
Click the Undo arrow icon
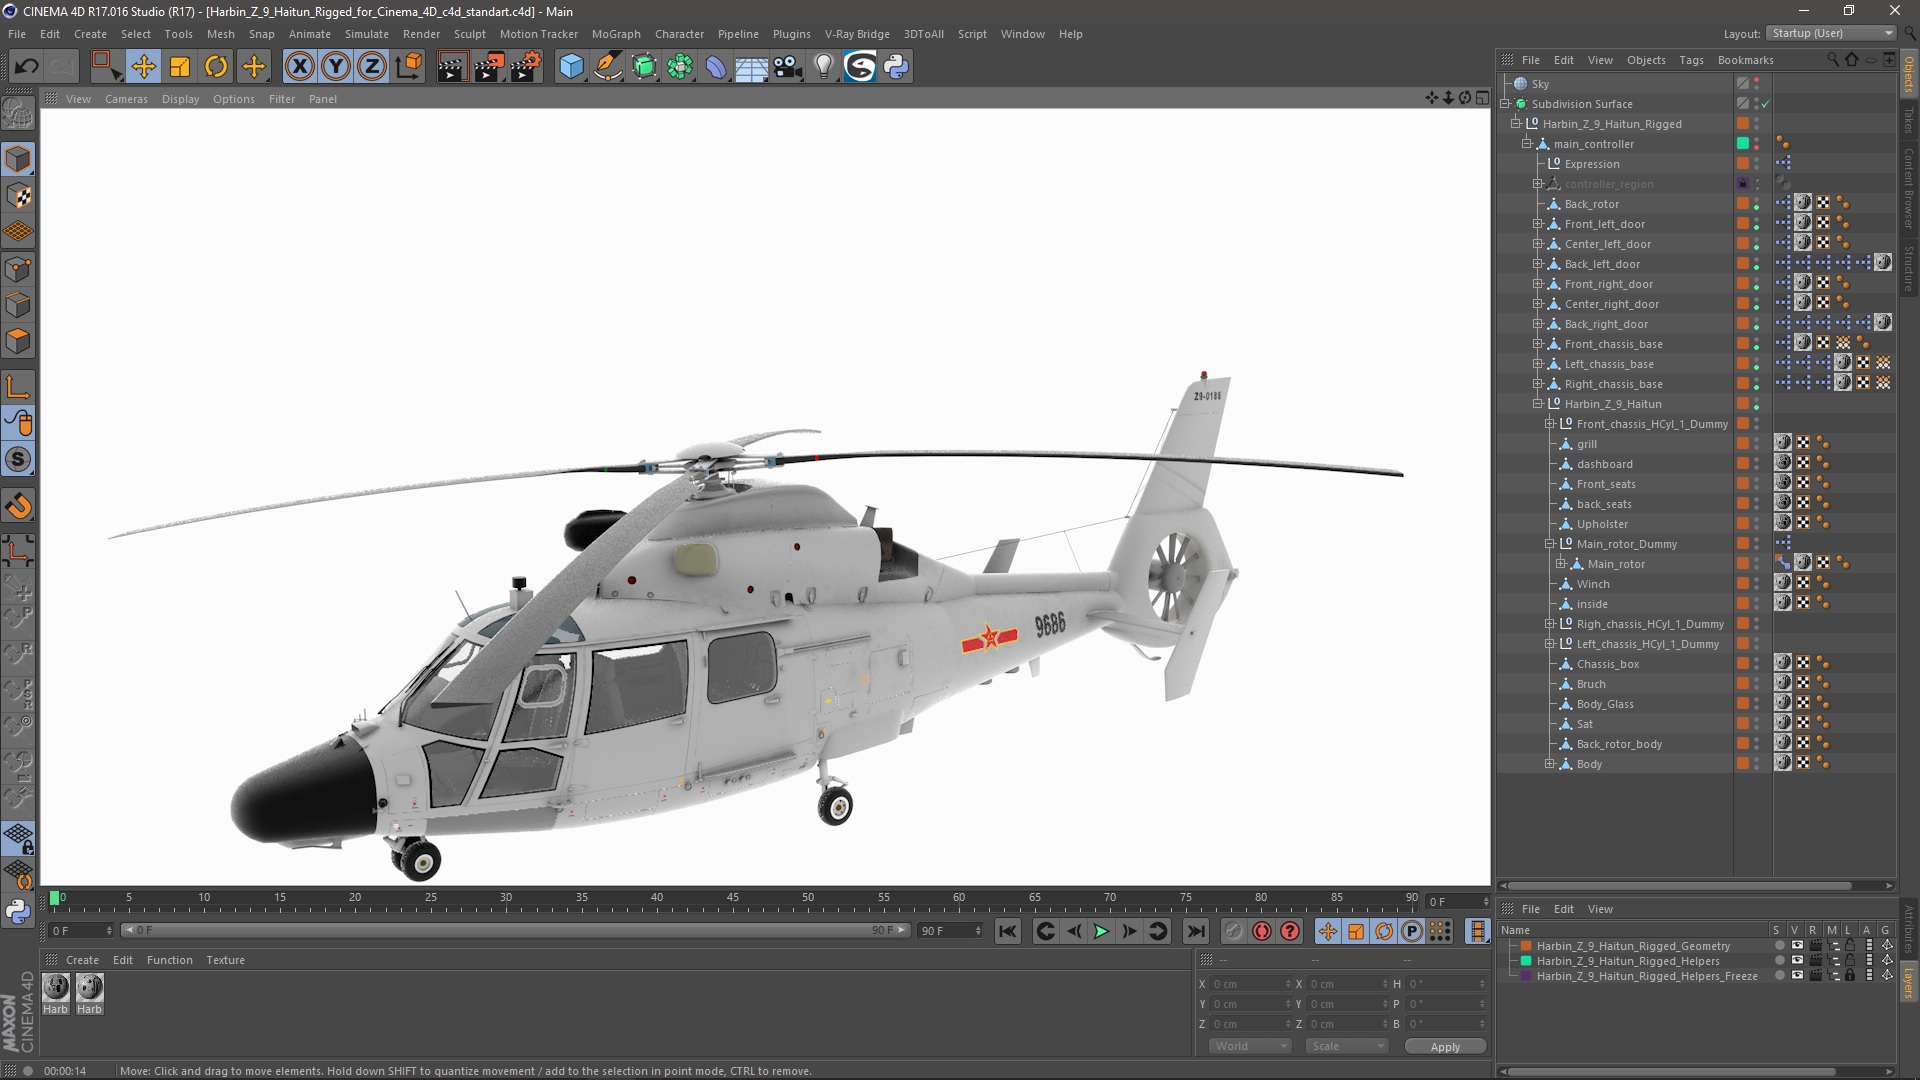[26, 67]
